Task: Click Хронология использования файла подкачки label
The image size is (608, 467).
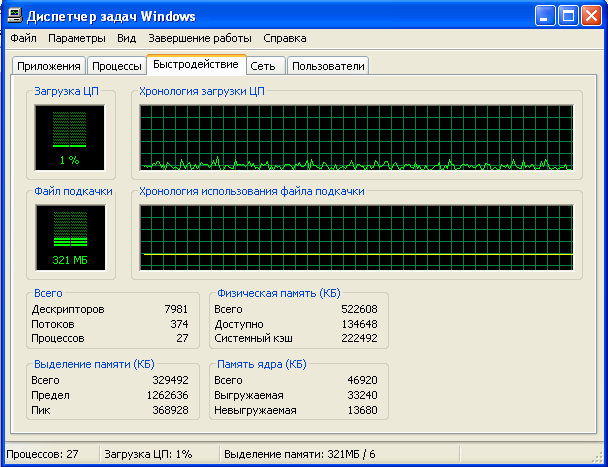Action: coord(252,191)
